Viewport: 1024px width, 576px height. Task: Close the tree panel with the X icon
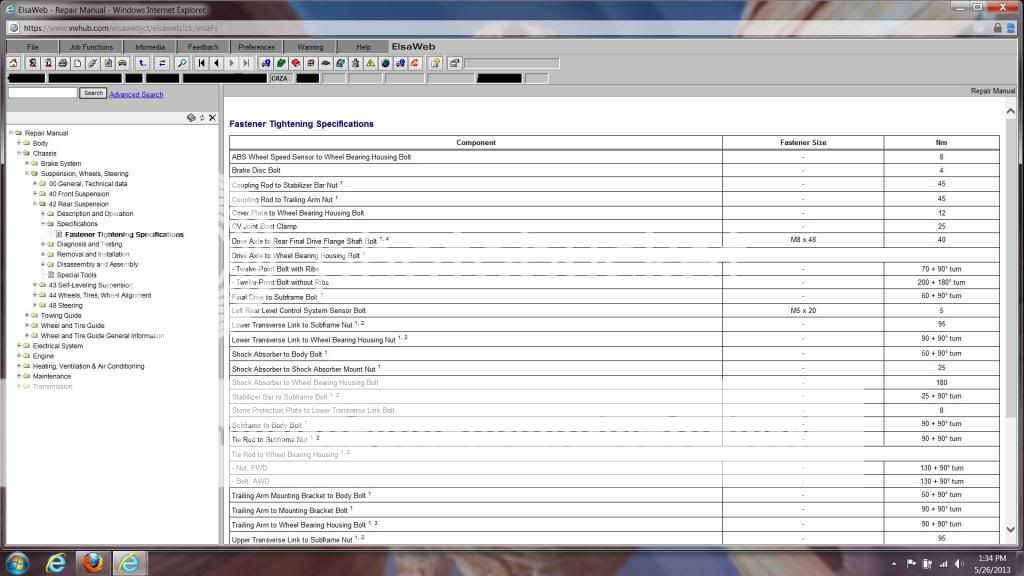point(212,118)
